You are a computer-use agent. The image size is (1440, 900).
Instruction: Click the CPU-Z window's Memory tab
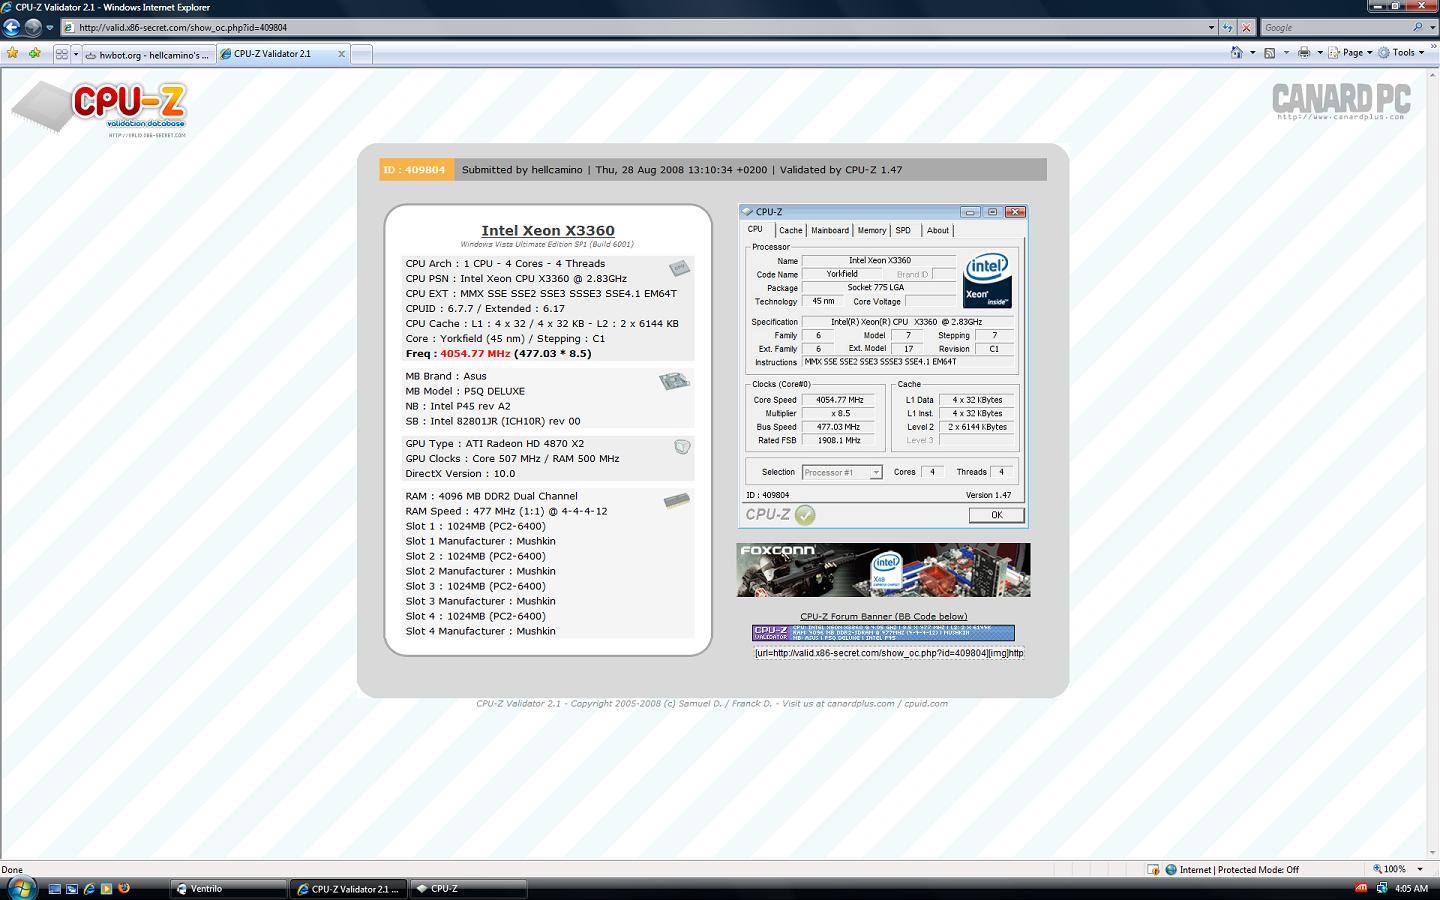click(x=872, y=230)
